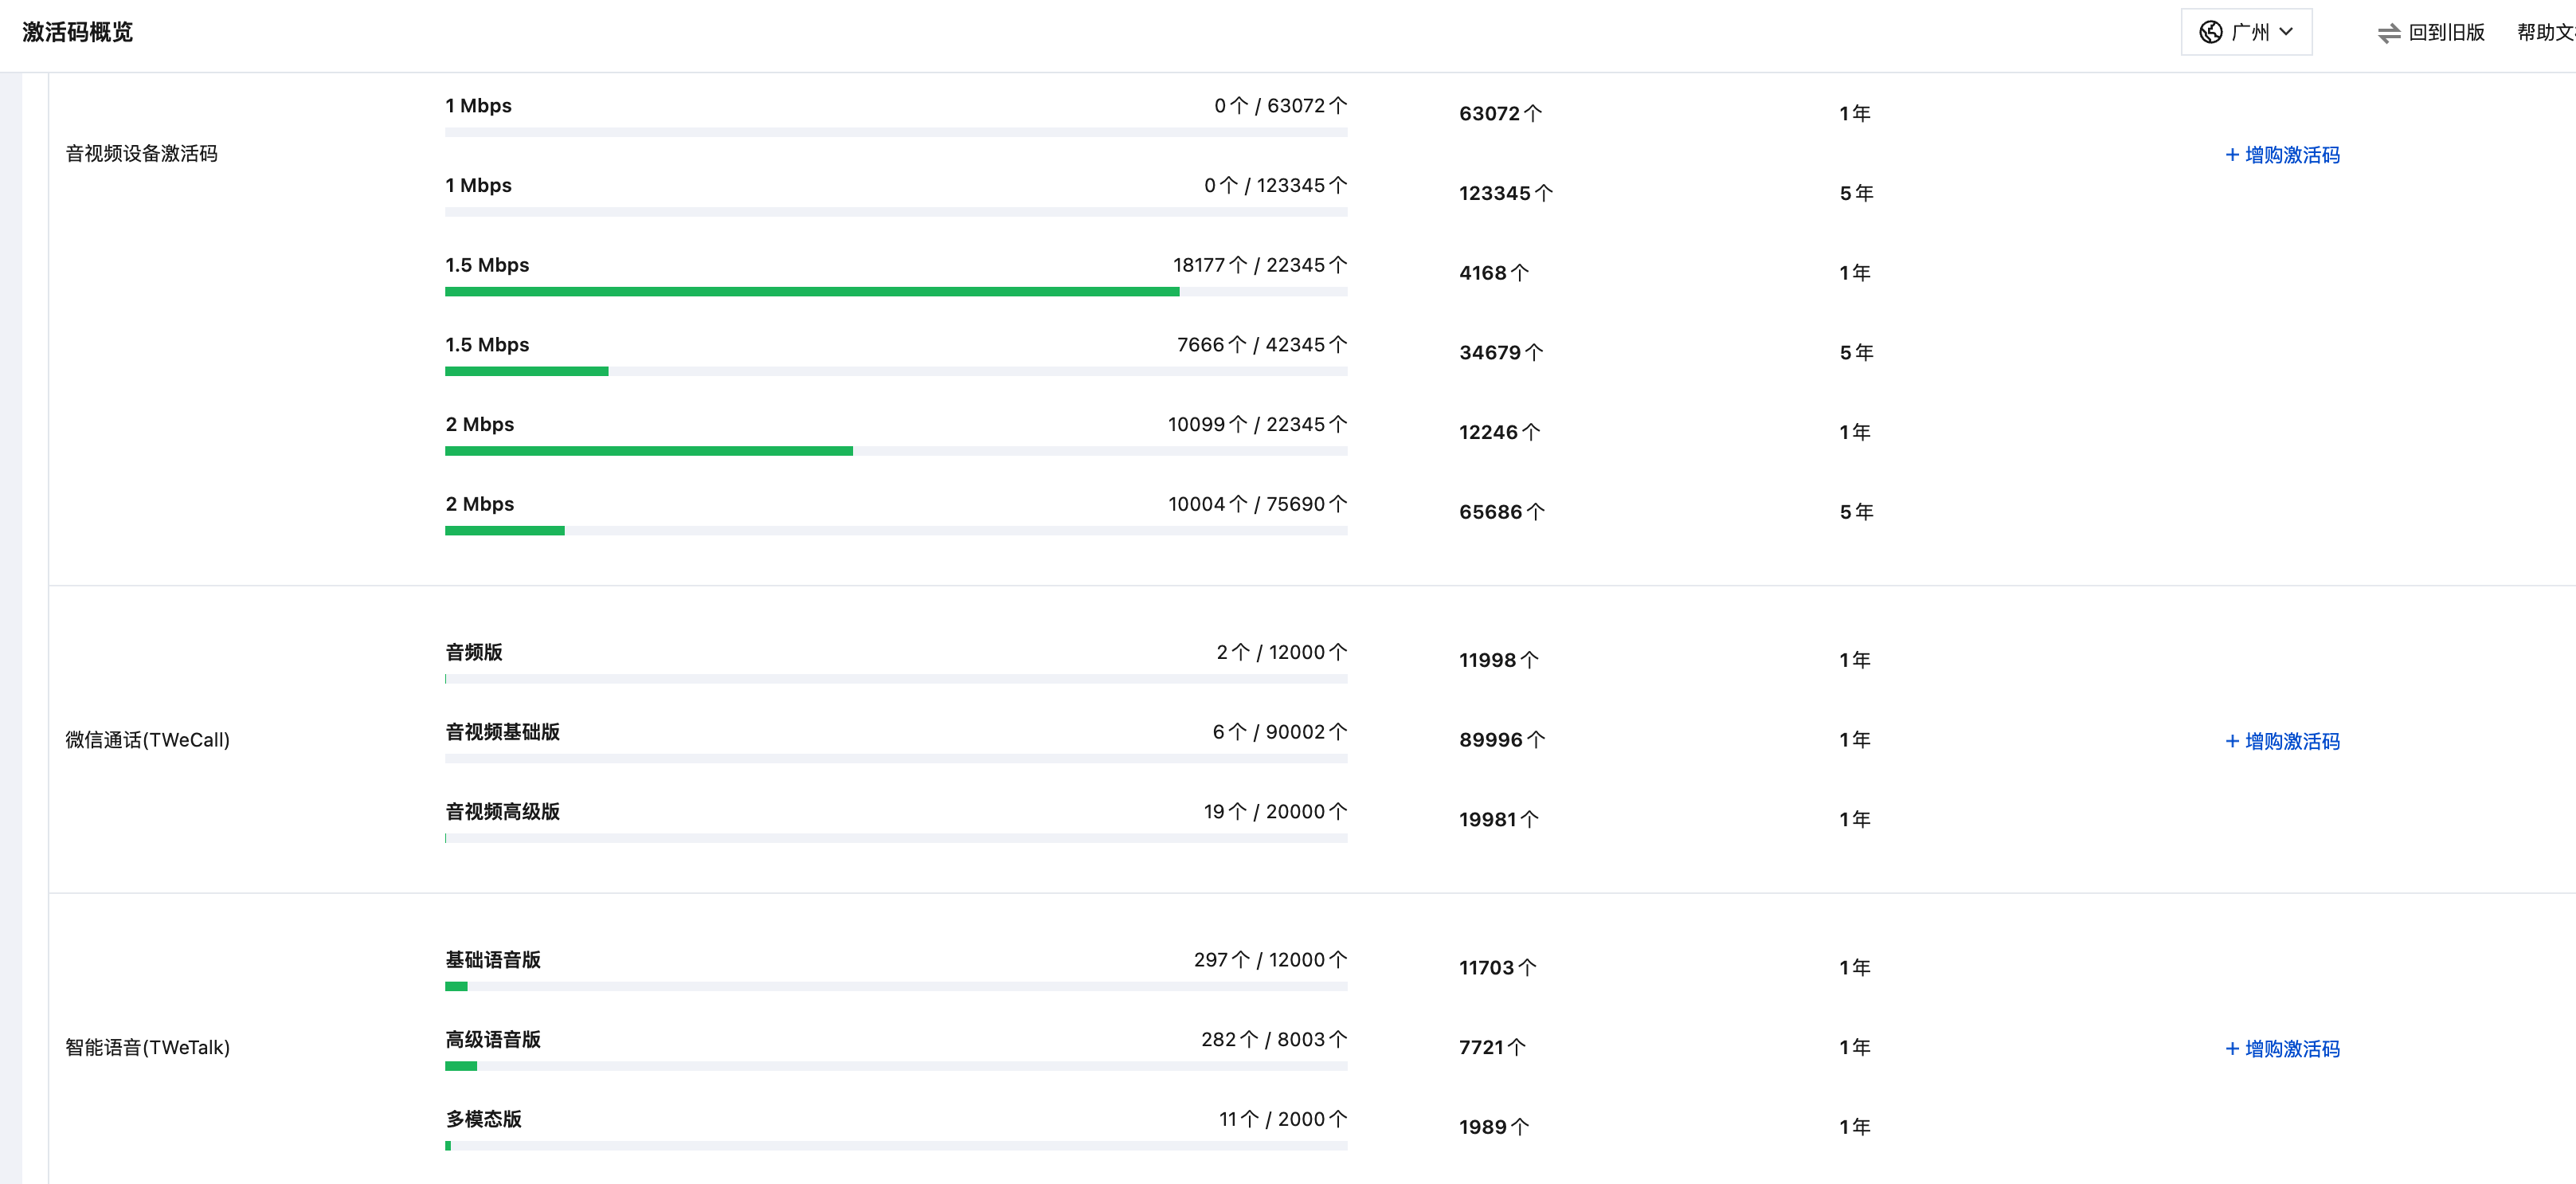Click the 多模态版 plan label
The height and width of the screenshot is (1184, 2576).
pyautogui.click(x=483, y=1119)
